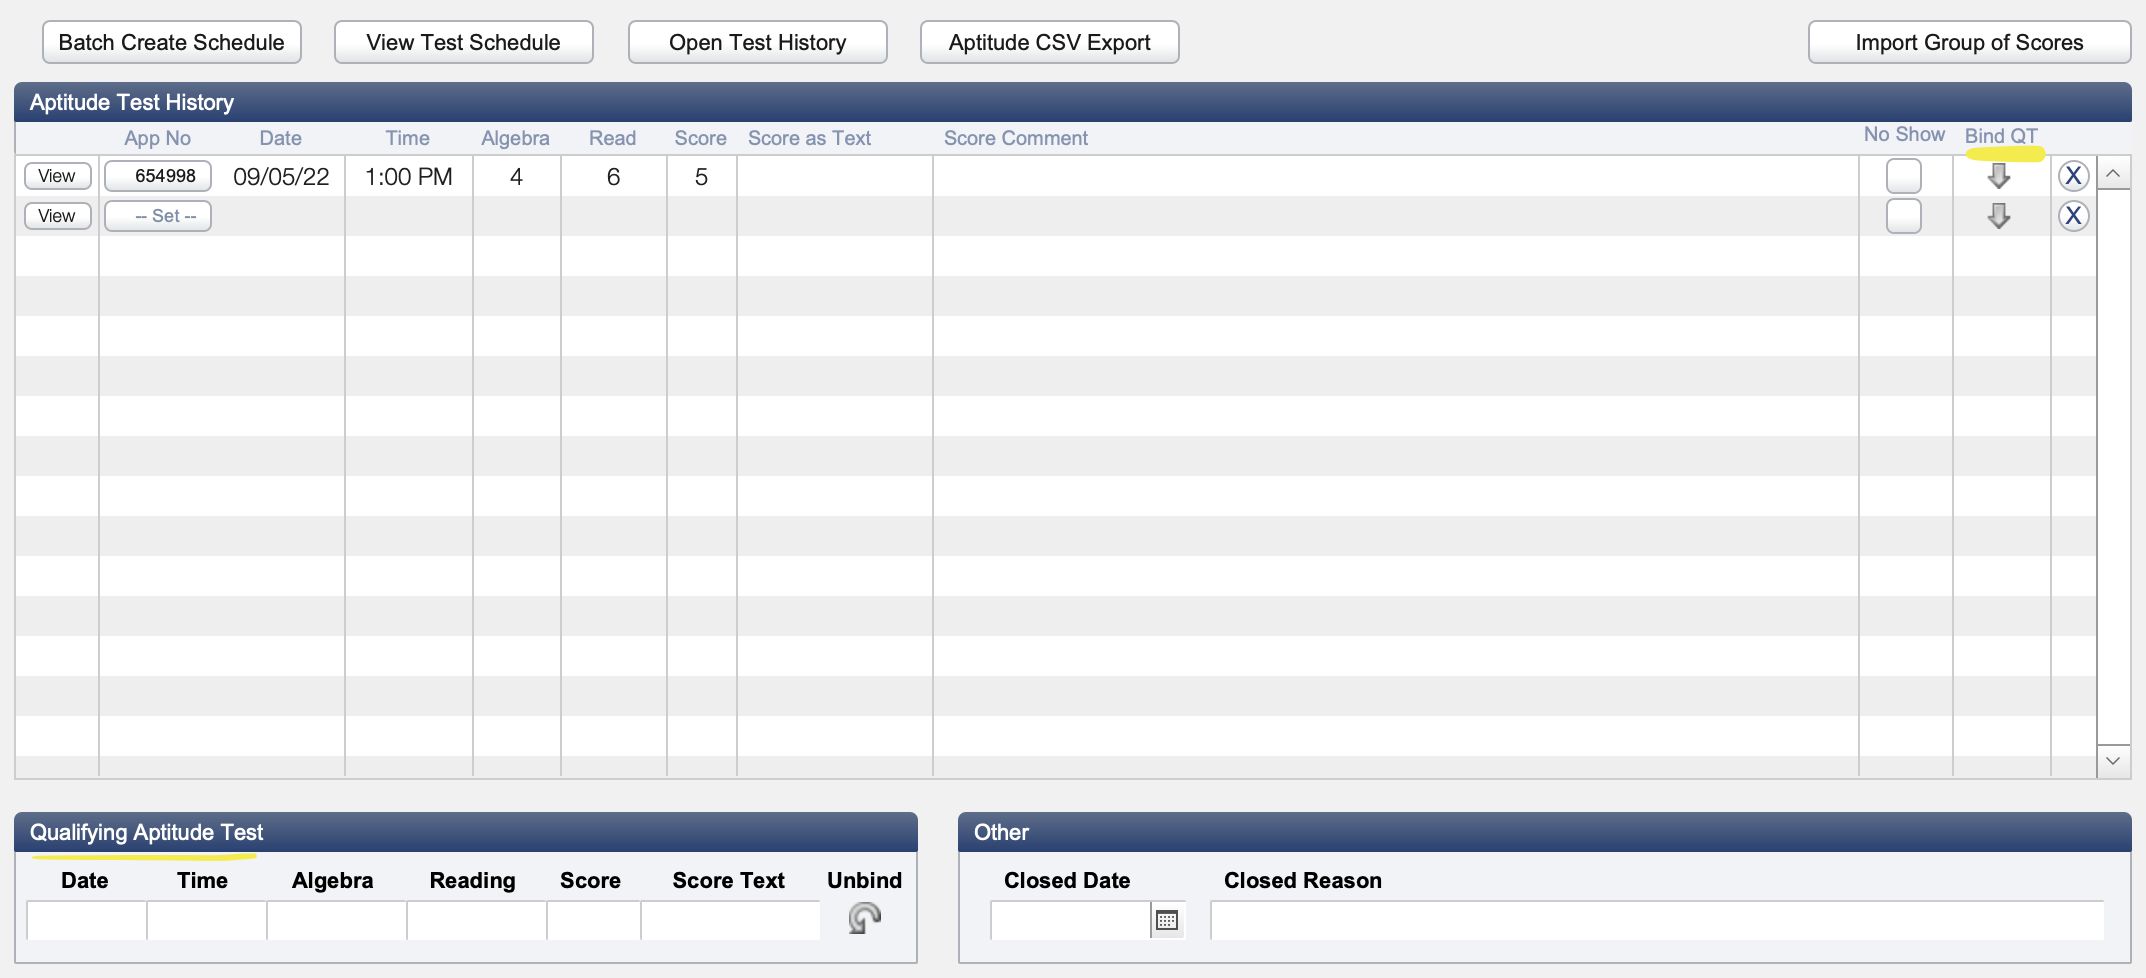The height and width of the screenshot is (978, 2146).
Task: Click the Qualifying test Algebra field
Action: (336, 920)
